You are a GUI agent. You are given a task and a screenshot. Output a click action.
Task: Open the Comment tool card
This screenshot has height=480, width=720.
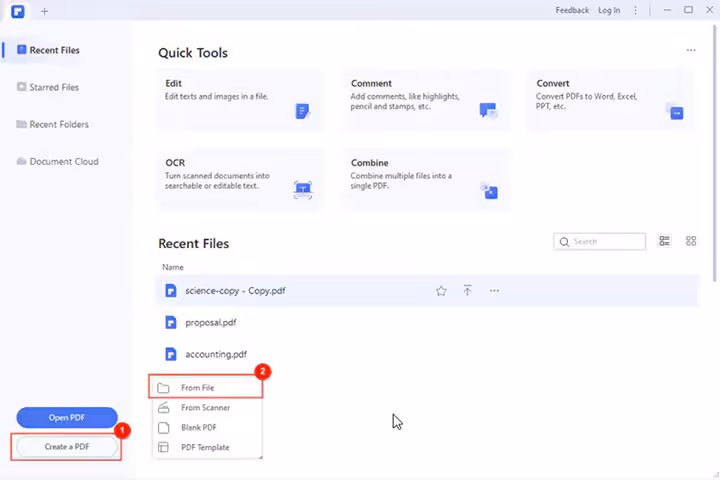[424, 98]
